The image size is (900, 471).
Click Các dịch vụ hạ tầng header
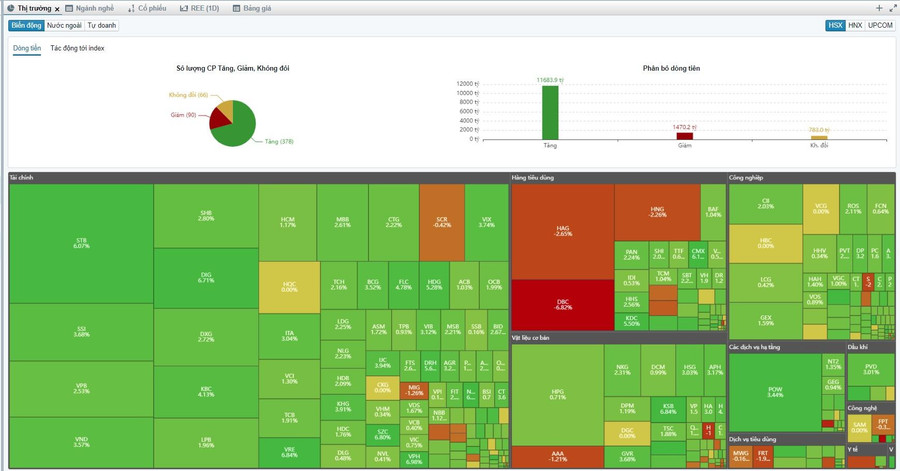pos(786,347)
